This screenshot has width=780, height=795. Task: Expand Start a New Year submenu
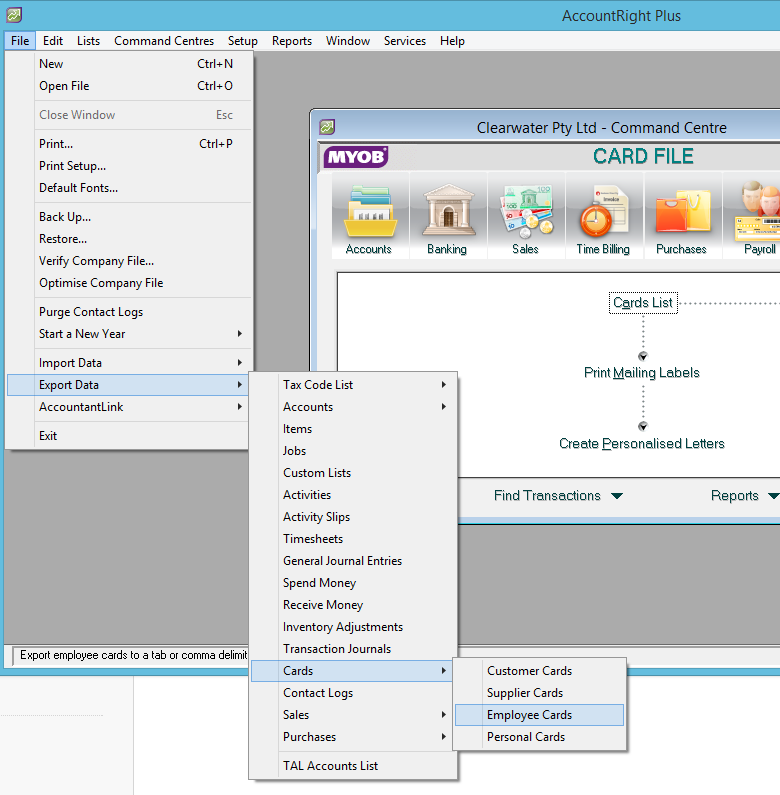(129, 334)
